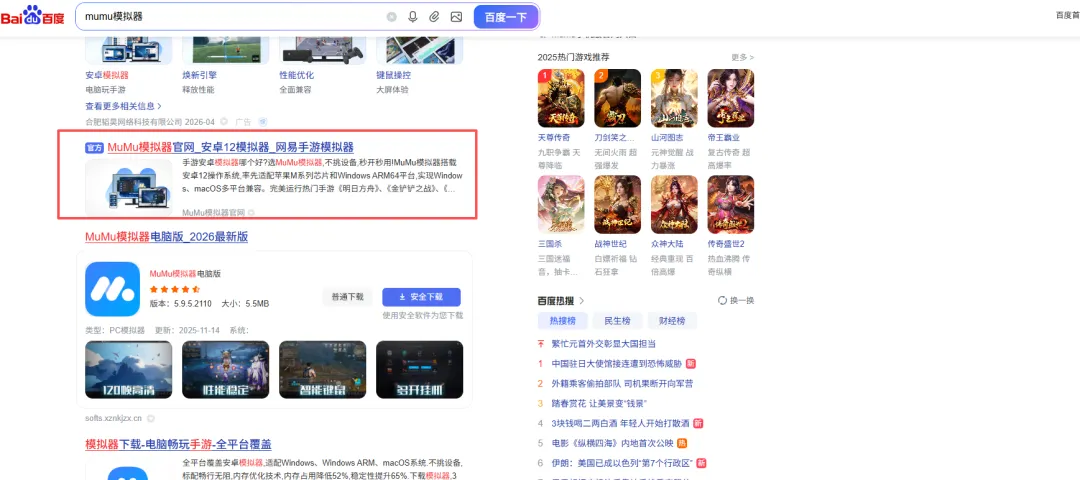Click the orange star rating

click(175, 289)
